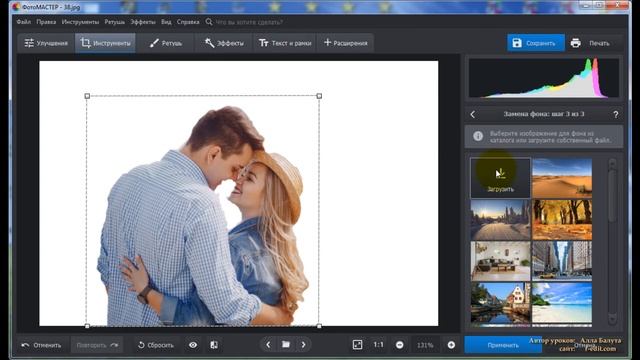
Task: Click the Загрузить tile to upload background
Action: [500, 178]
